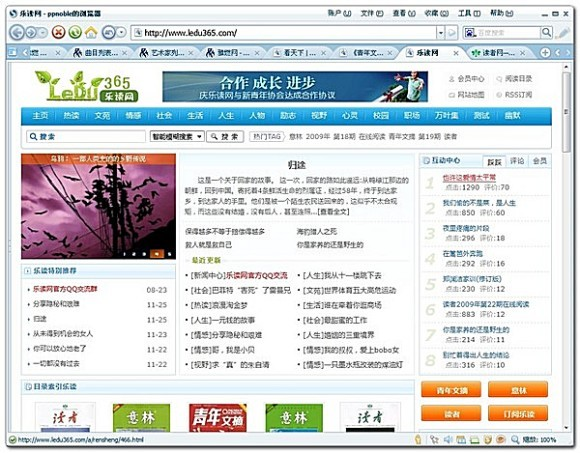Click the browser back arrow button
Viewport: 580px width, 453px height.
click(17, 33)
